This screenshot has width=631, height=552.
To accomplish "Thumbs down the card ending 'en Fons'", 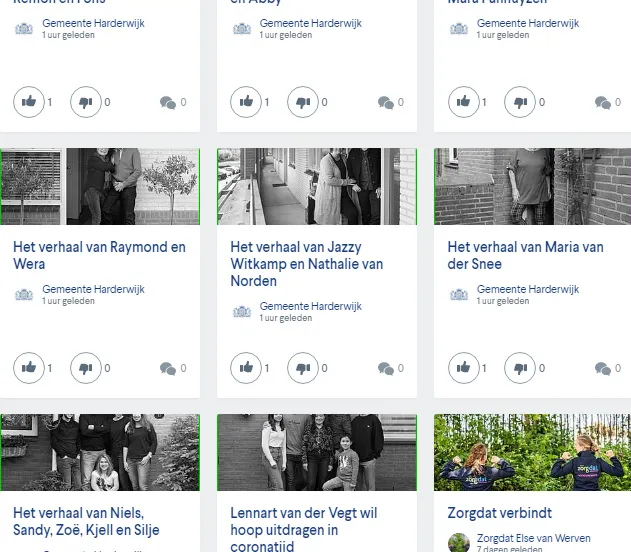I will (86, 102).
